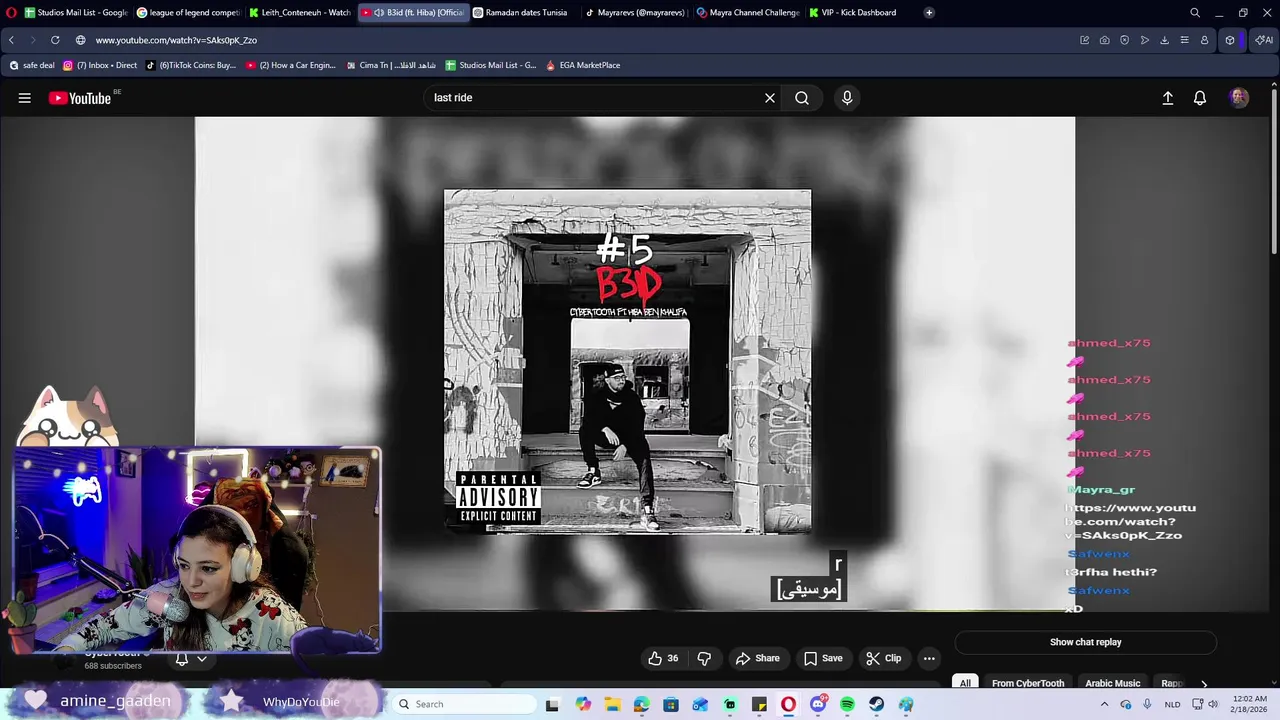Expand the subscription notification dropdown arrow

point(201,659)
